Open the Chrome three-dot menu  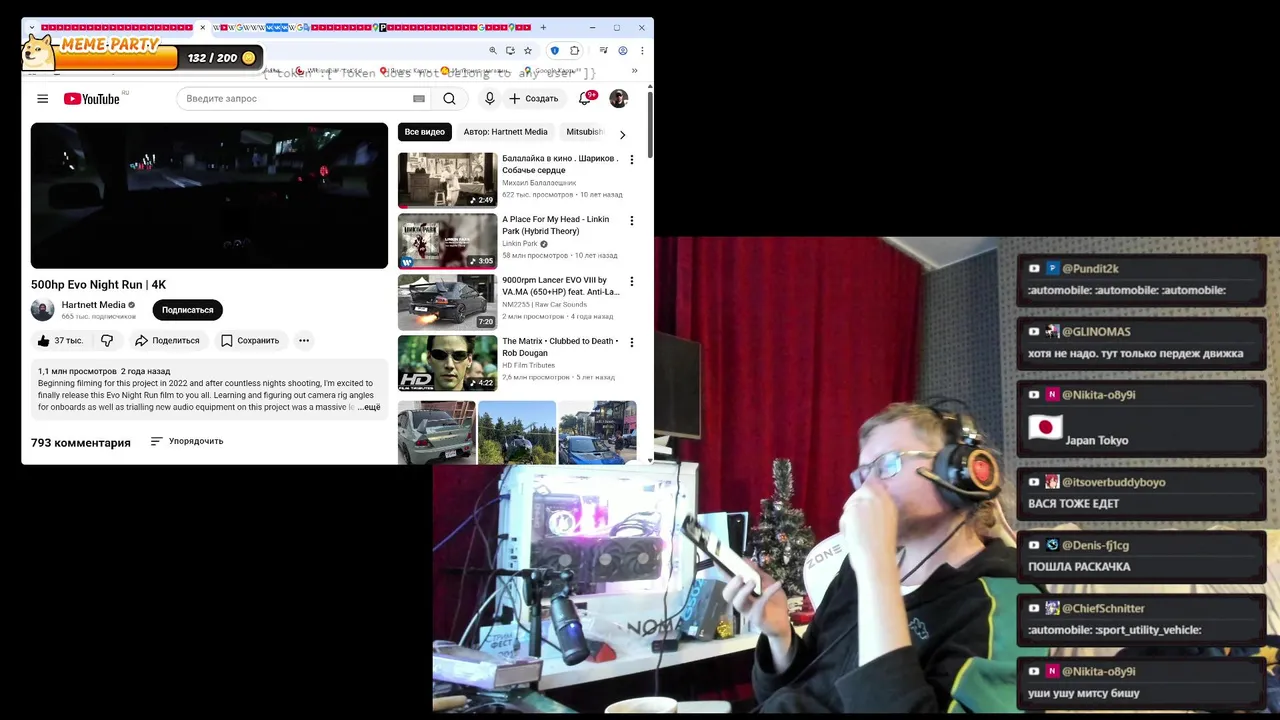(642, 51)
